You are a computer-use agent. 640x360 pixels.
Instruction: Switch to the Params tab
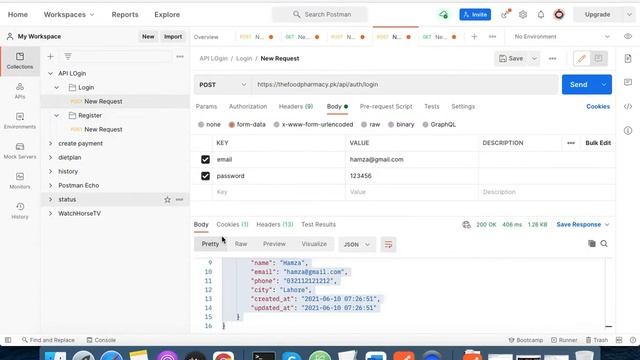[x=206, y=107]
